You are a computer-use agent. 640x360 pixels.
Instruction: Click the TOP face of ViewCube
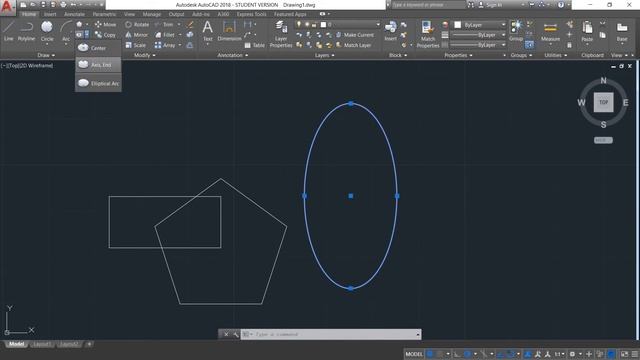(x=603, y=102)
